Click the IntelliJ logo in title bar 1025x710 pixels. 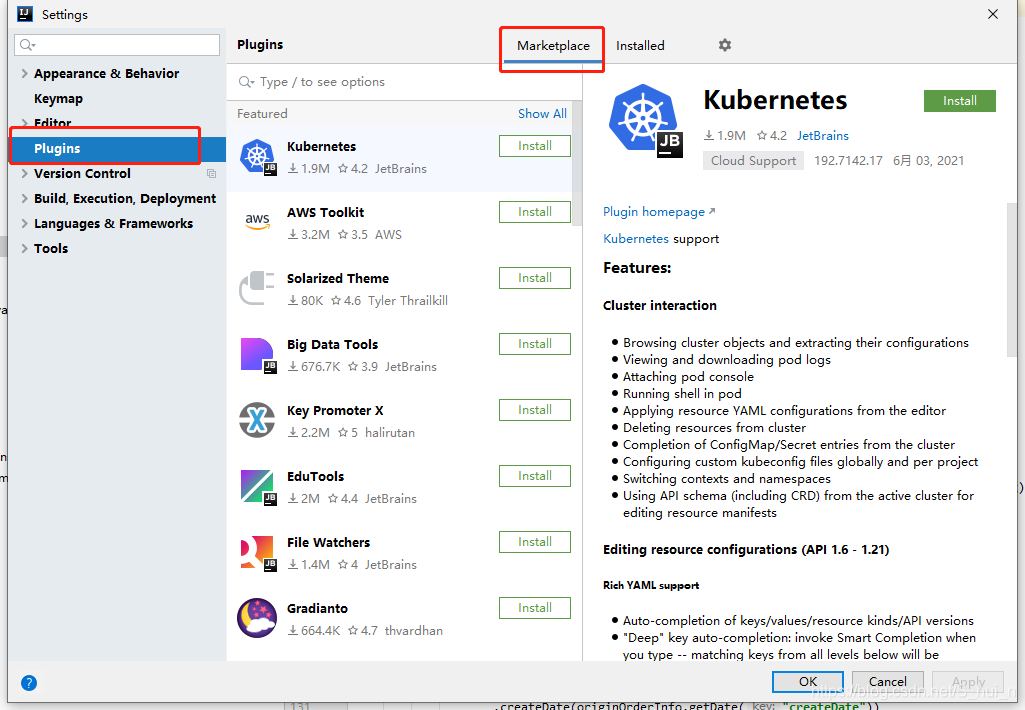coord(25,14)
